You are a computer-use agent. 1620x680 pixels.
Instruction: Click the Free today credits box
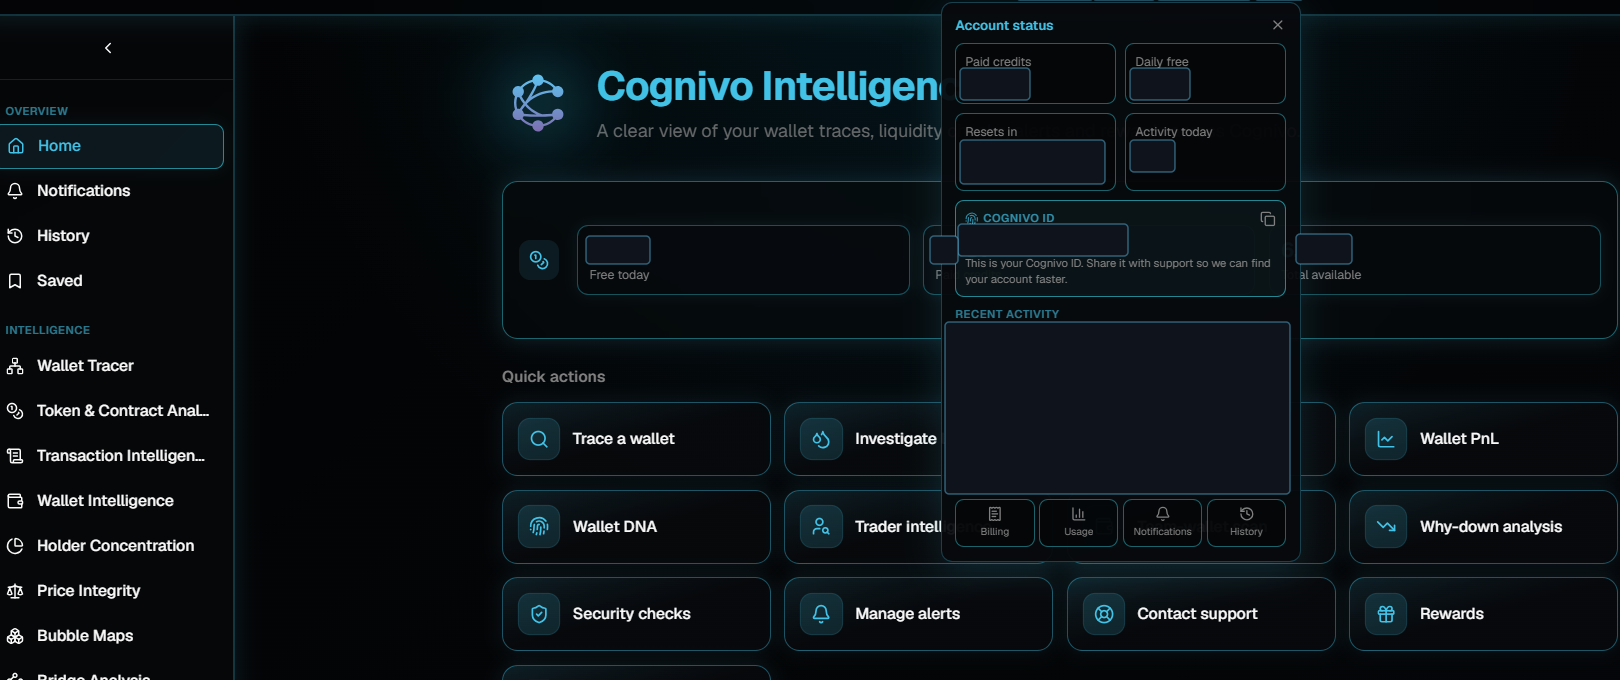pos(743,260)
